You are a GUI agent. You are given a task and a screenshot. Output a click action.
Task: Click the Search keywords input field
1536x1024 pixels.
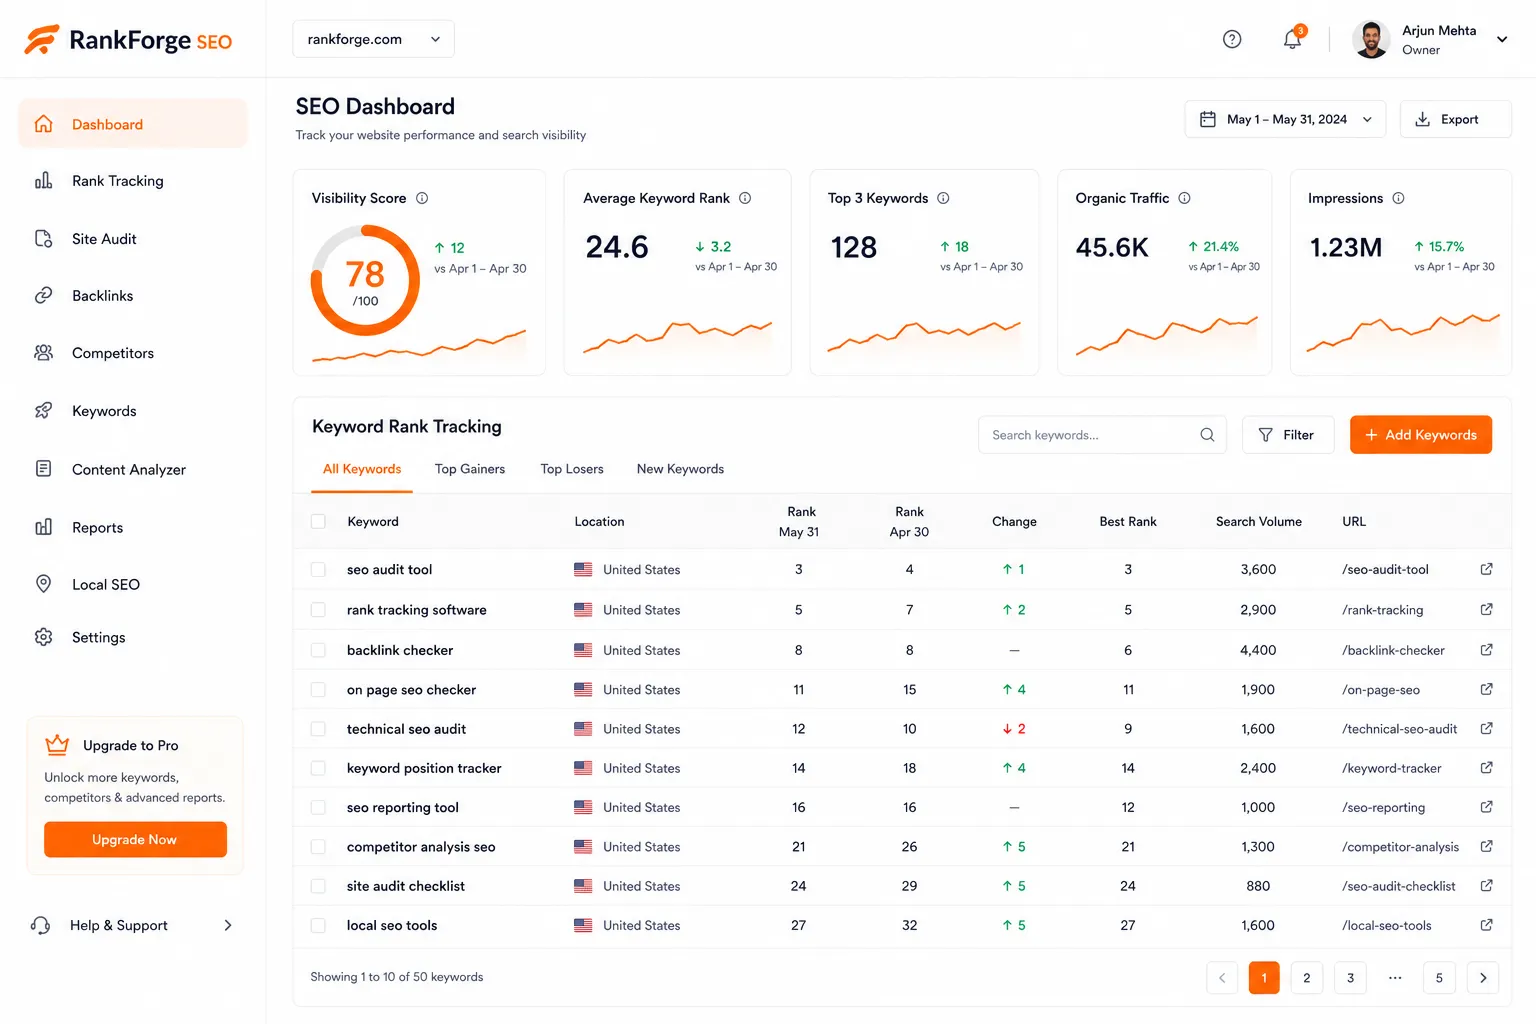point(1102,435)
